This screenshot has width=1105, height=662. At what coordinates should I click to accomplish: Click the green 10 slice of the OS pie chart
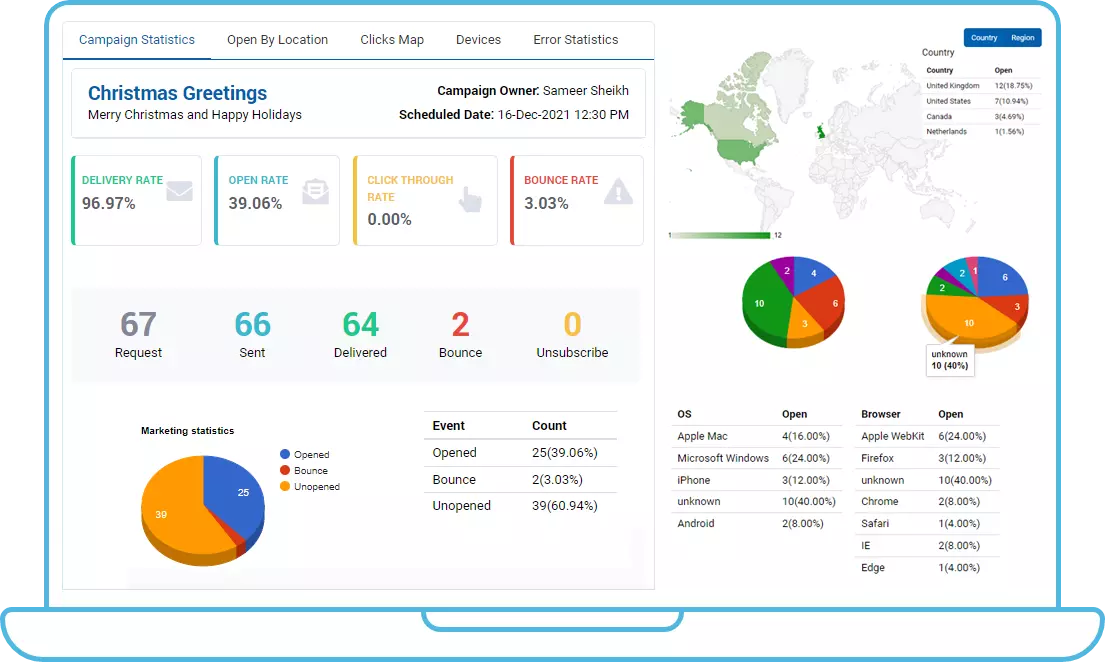pos(765,303)
